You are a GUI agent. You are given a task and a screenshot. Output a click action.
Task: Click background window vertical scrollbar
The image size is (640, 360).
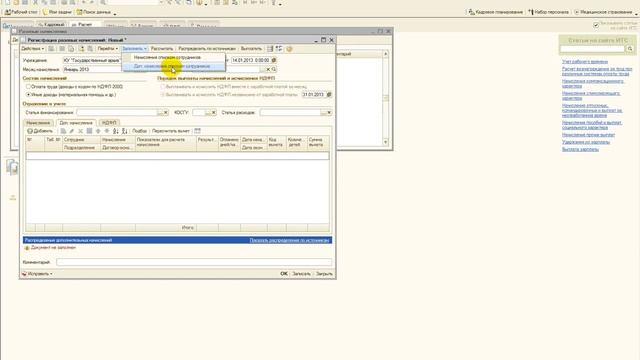[x=386, y=98]
